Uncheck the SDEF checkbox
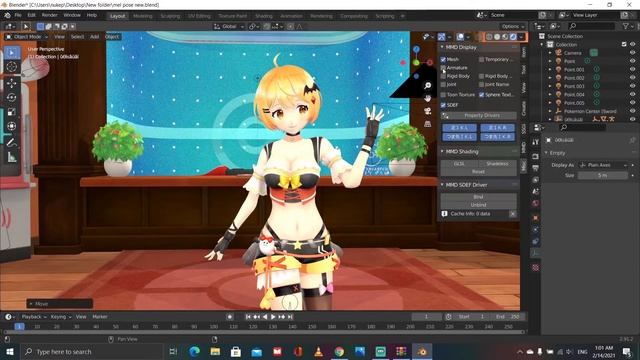This screenshot has height=360, width=640. click(x=443, y=105)
